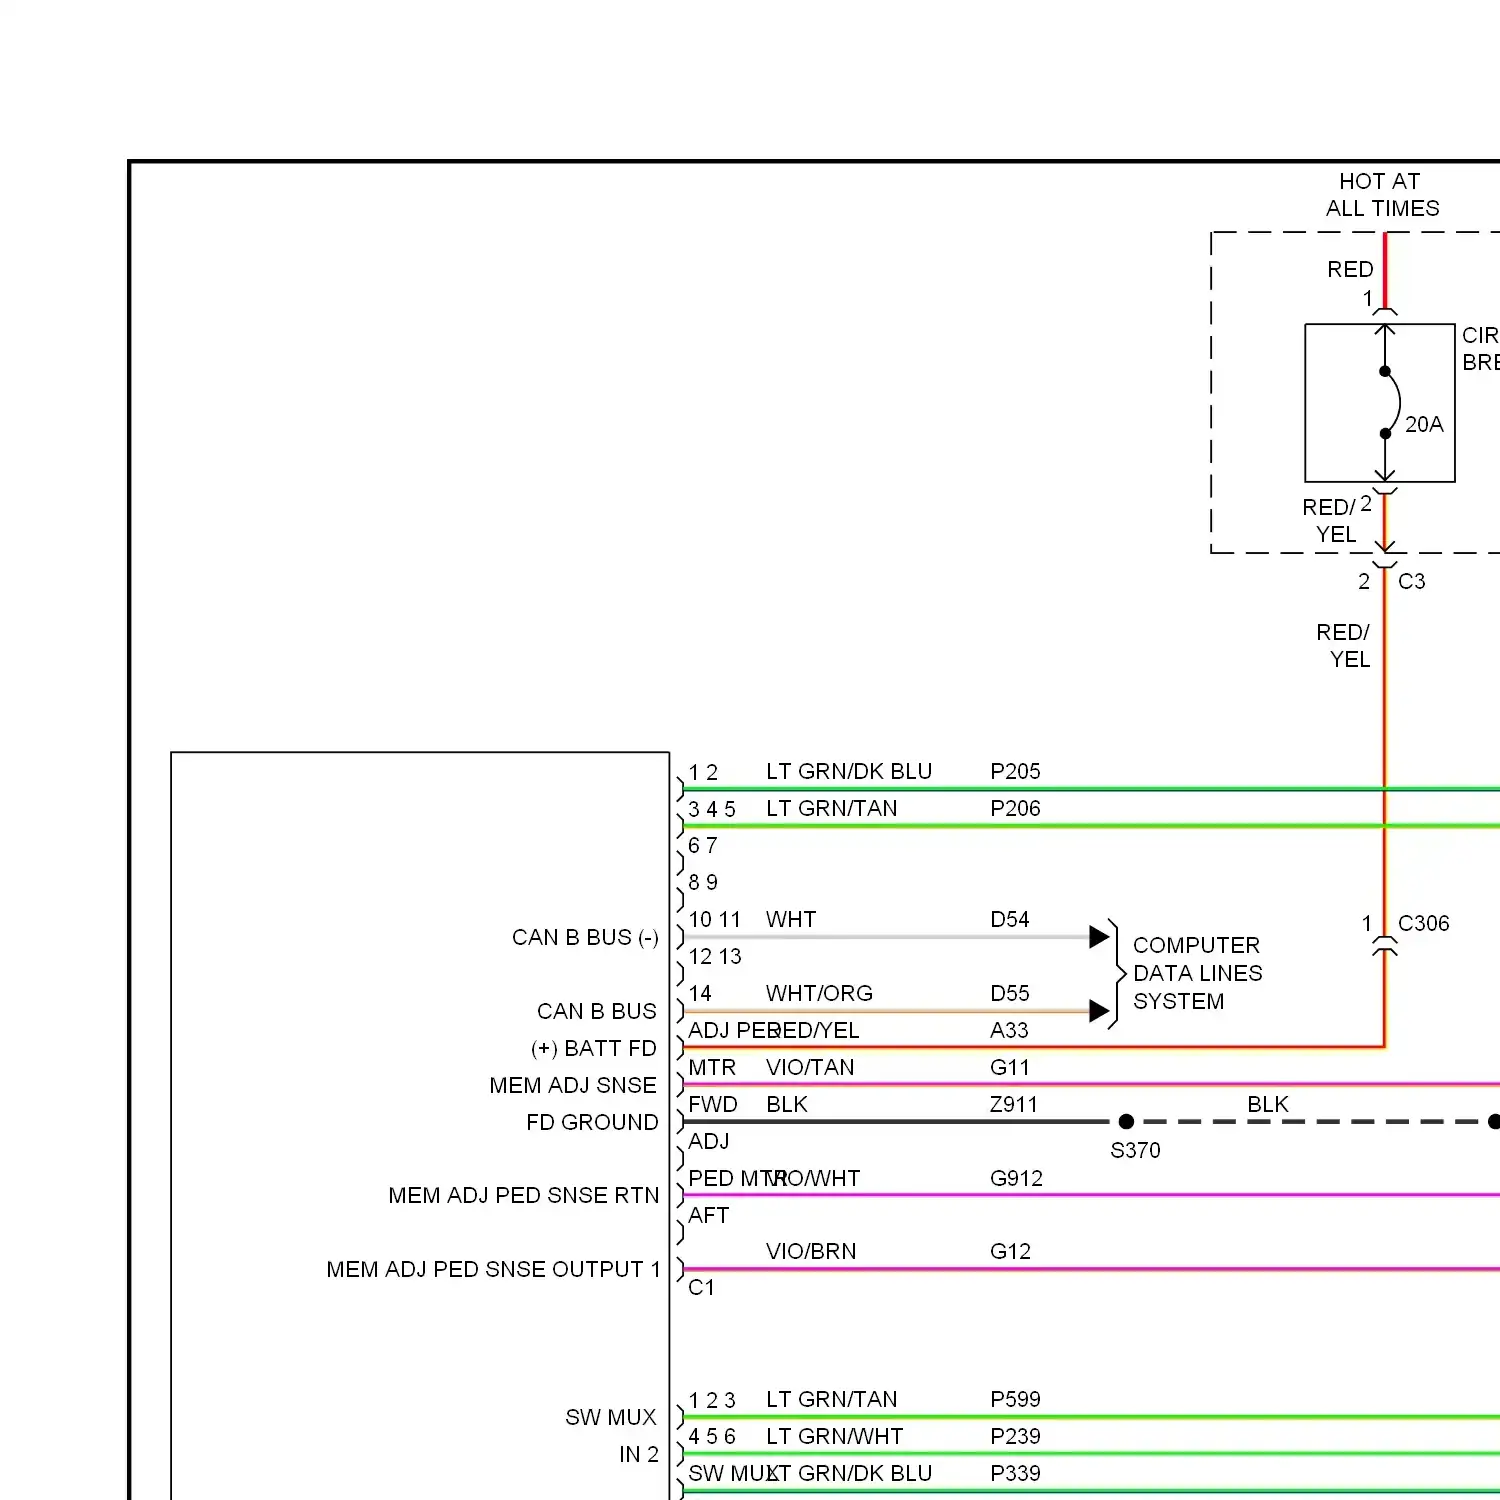
Task: Select the 20A circuit breaker symbol
Action: click(1380, 402)
